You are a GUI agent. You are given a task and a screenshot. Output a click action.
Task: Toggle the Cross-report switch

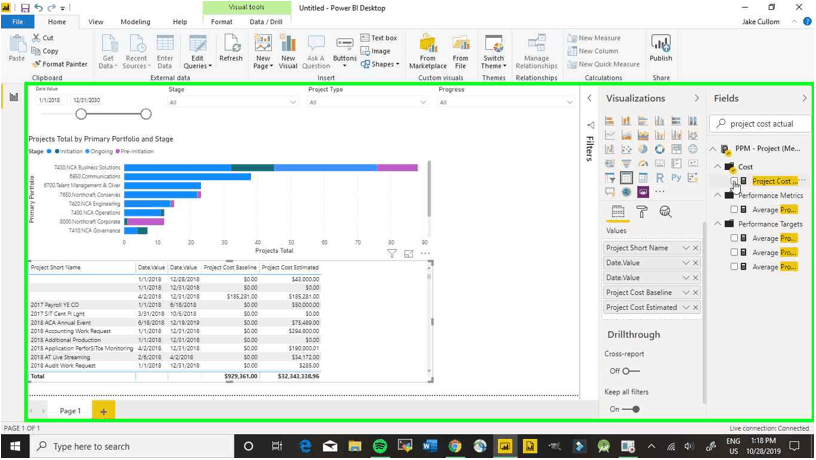630,371
